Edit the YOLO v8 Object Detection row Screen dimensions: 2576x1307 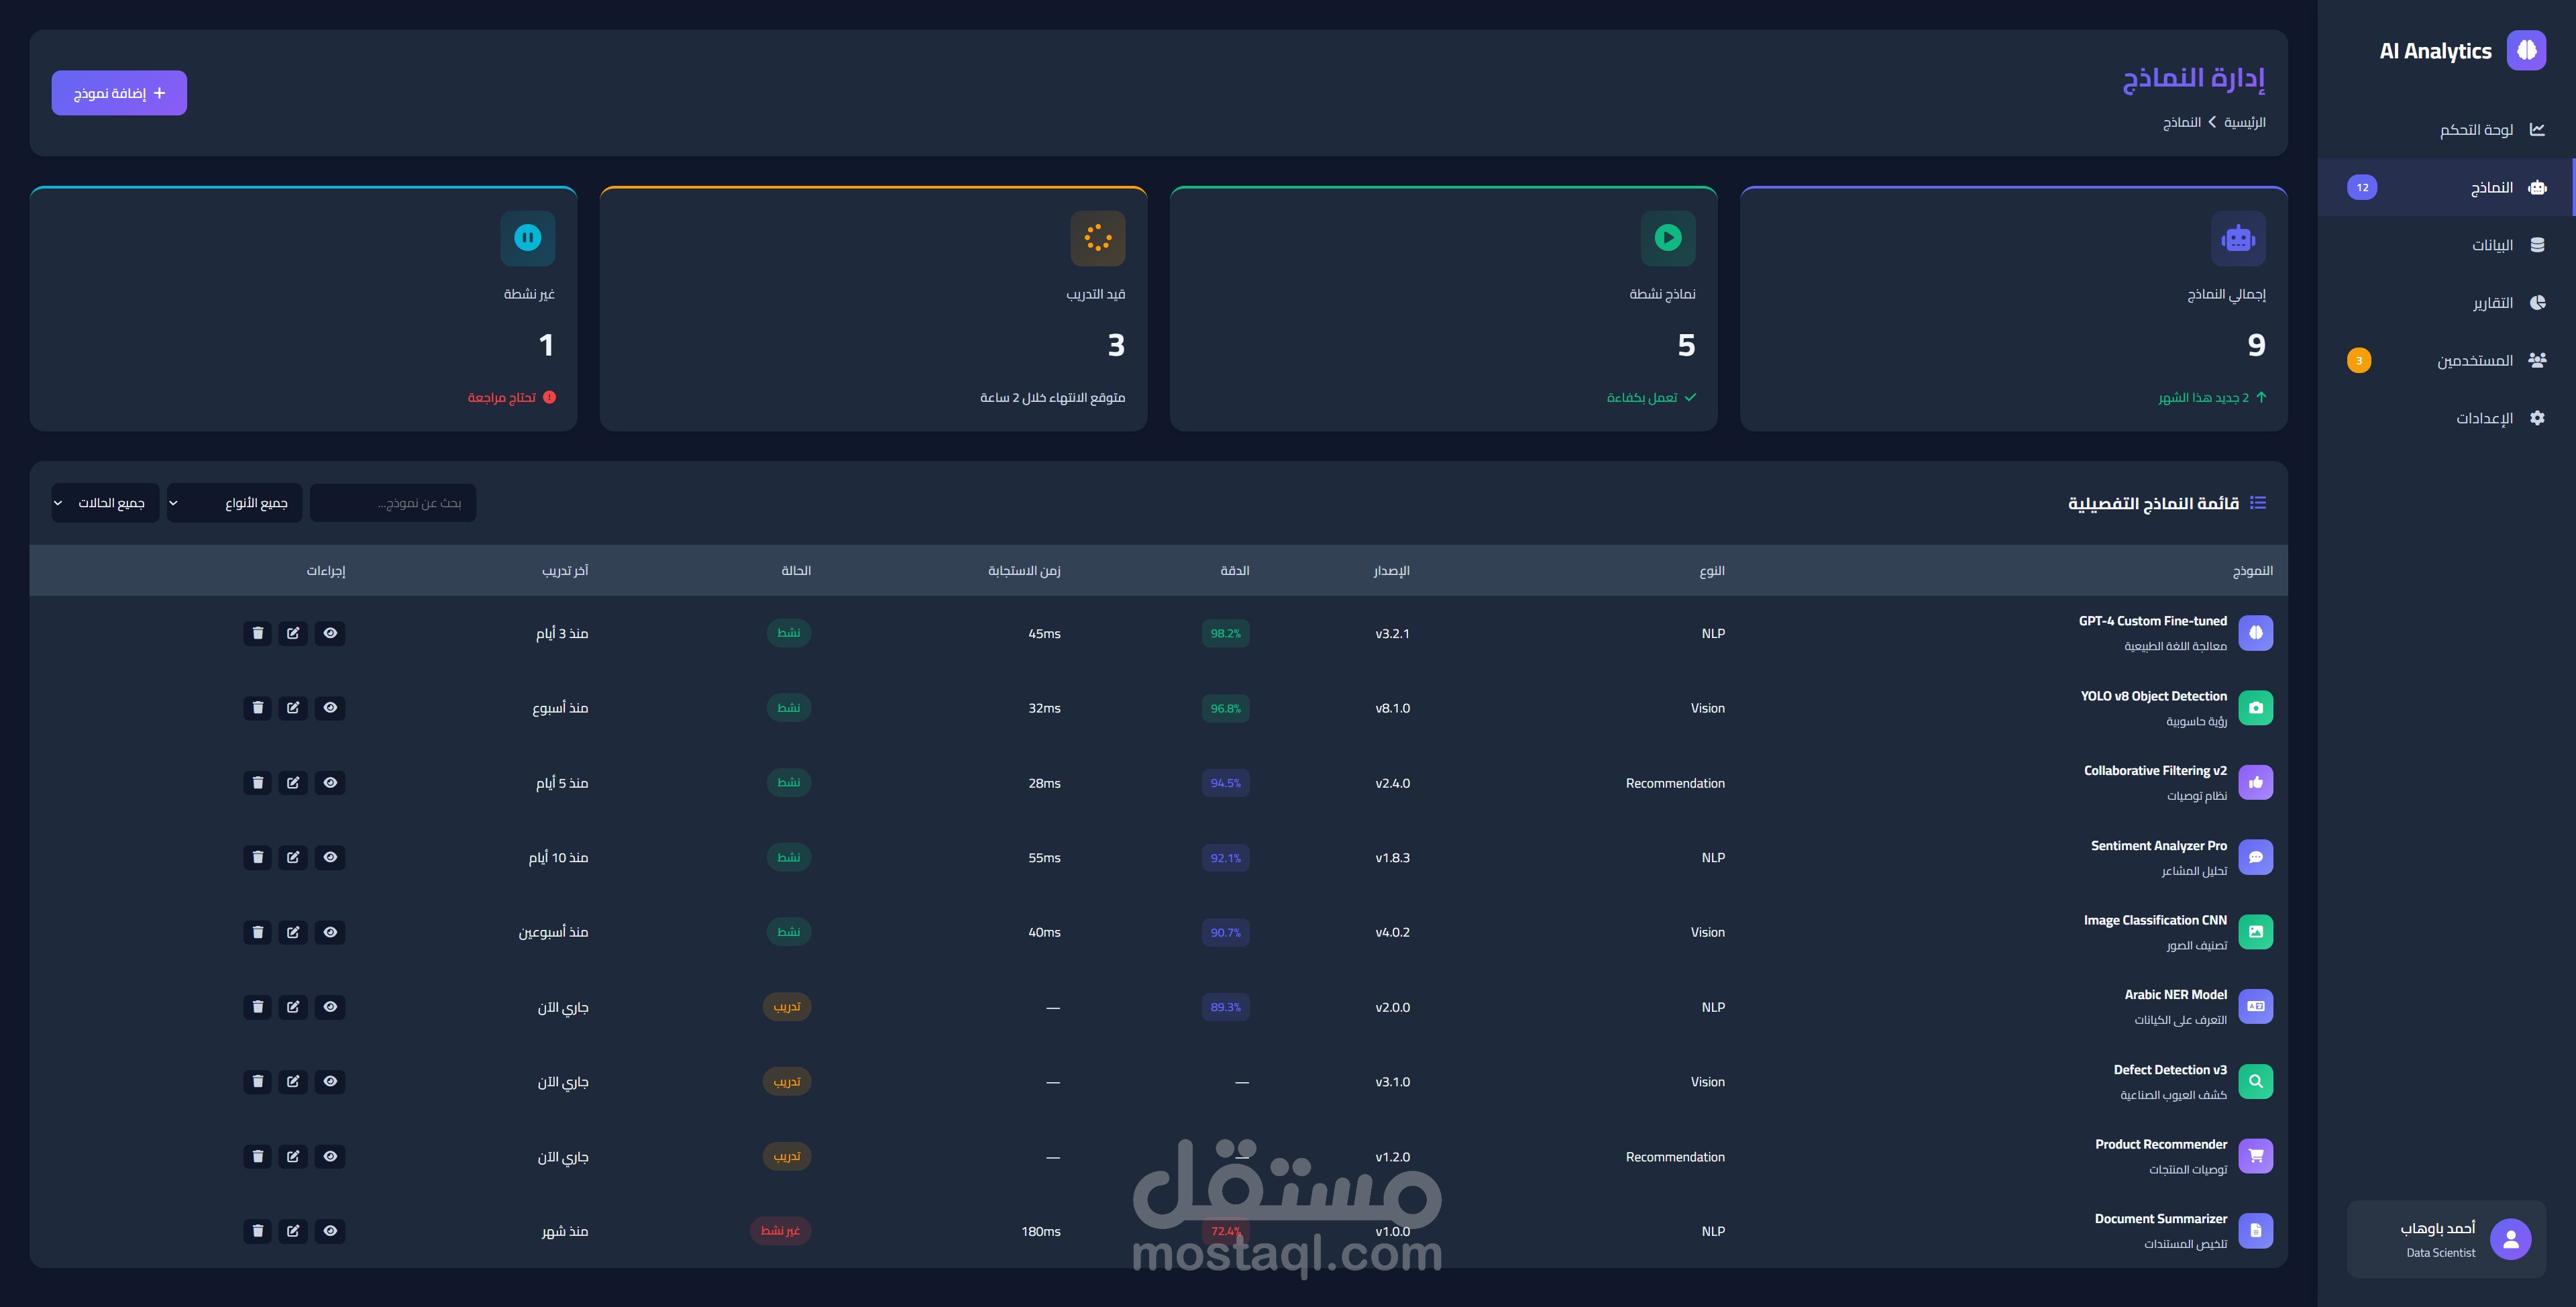coord(293,708)
